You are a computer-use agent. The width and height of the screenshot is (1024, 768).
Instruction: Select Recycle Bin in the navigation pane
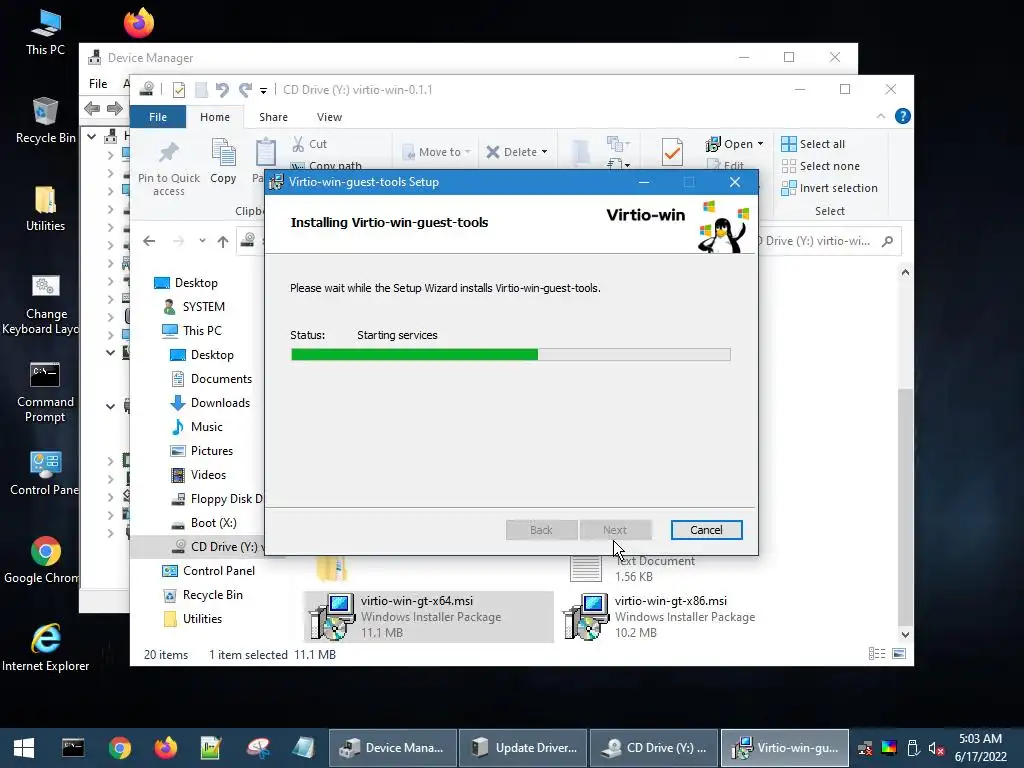[203, 595]
